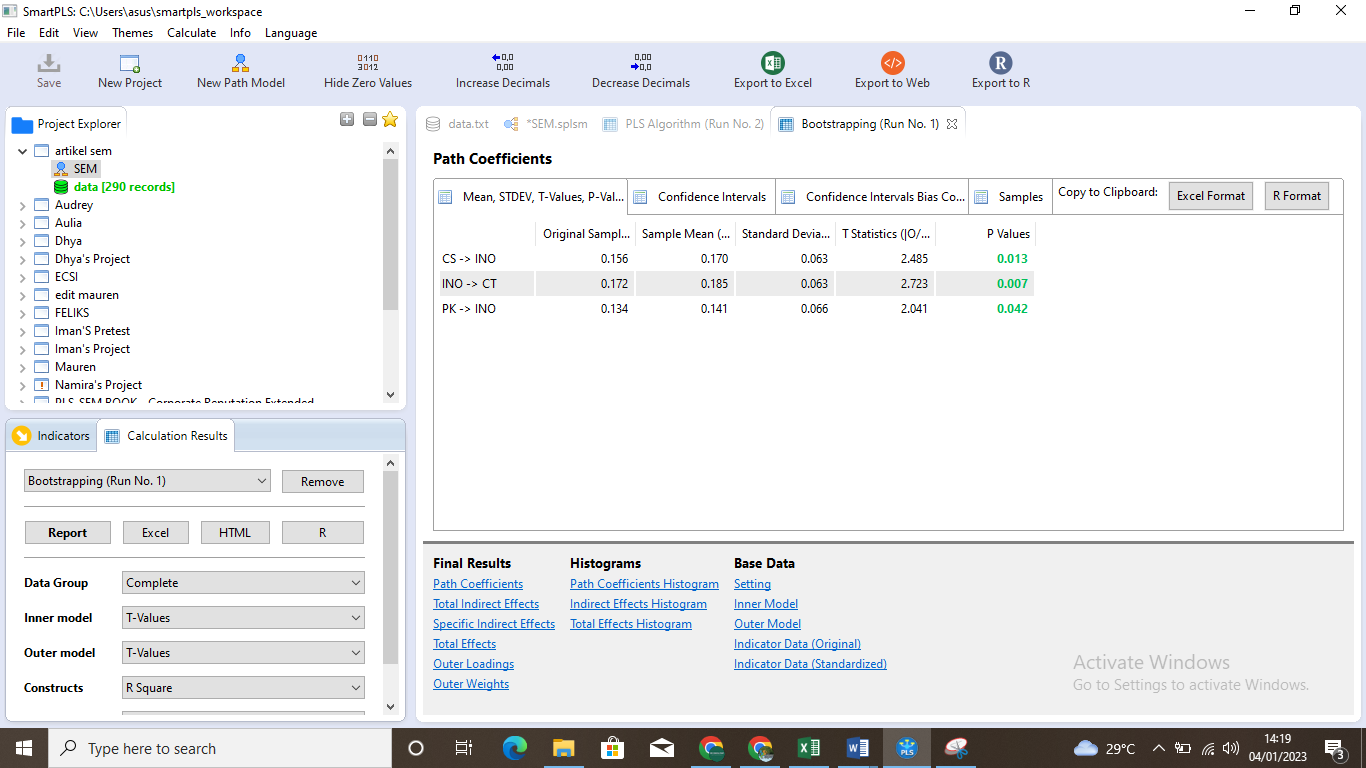Click the Excel Format clipboard button

point(1211,196)
